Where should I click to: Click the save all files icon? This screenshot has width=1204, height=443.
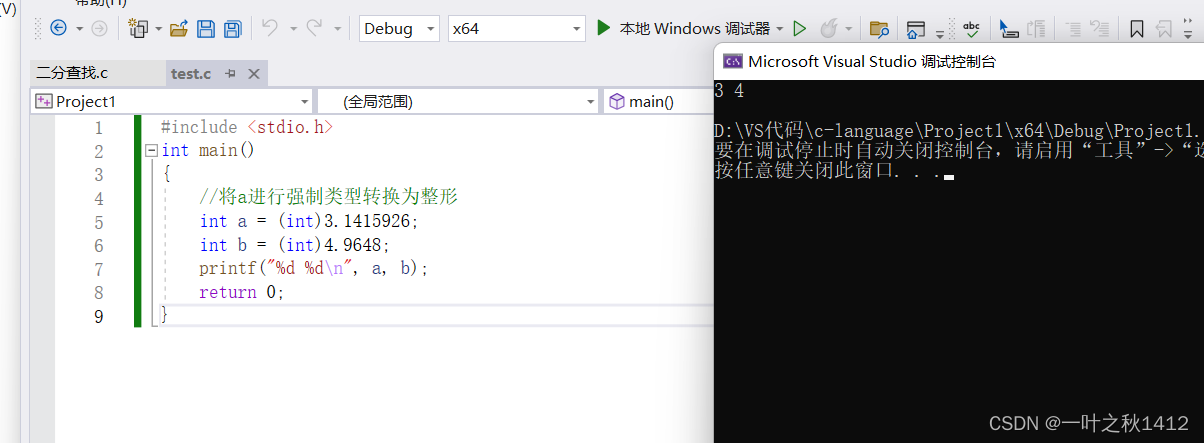click(233, 28)
